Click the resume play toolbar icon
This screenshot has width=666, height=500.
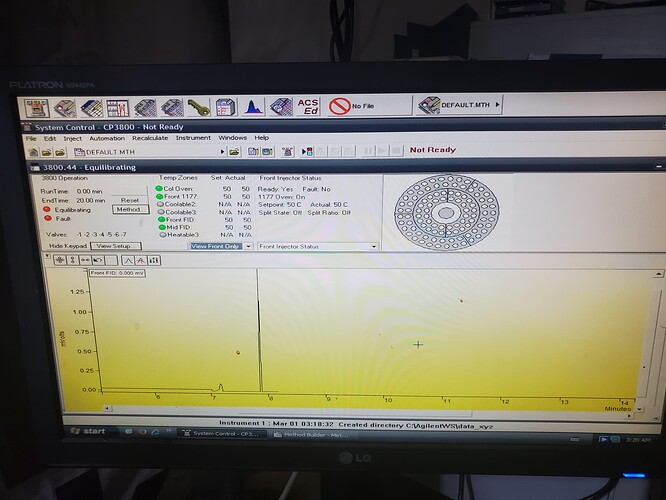pyautogui.click(x=382, y=151)
